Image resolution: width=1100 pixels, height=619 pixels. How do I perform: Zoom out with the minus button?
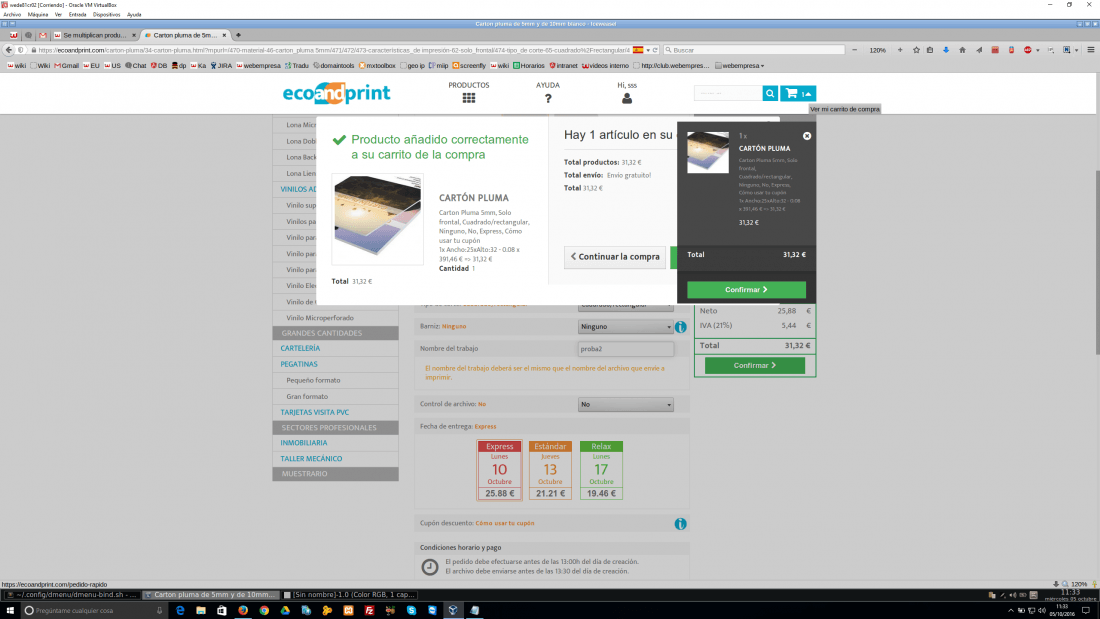tap(854, 50)
